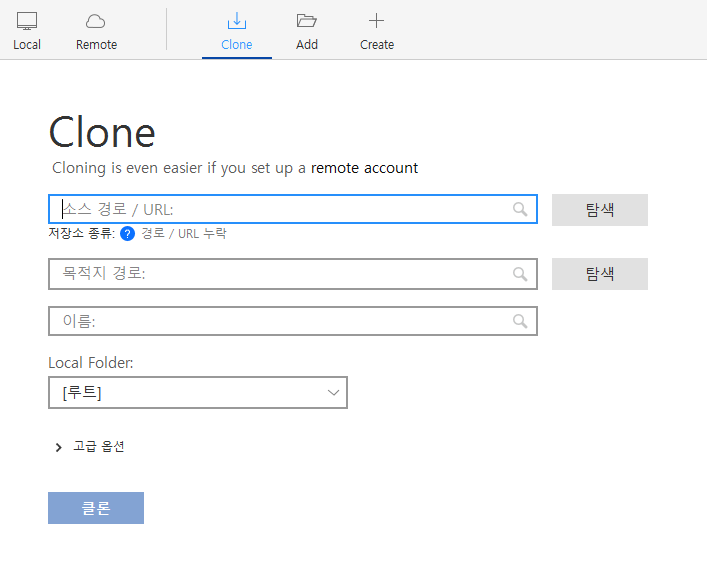Click the blue 클론 button
707x574 pixels.
96,508
